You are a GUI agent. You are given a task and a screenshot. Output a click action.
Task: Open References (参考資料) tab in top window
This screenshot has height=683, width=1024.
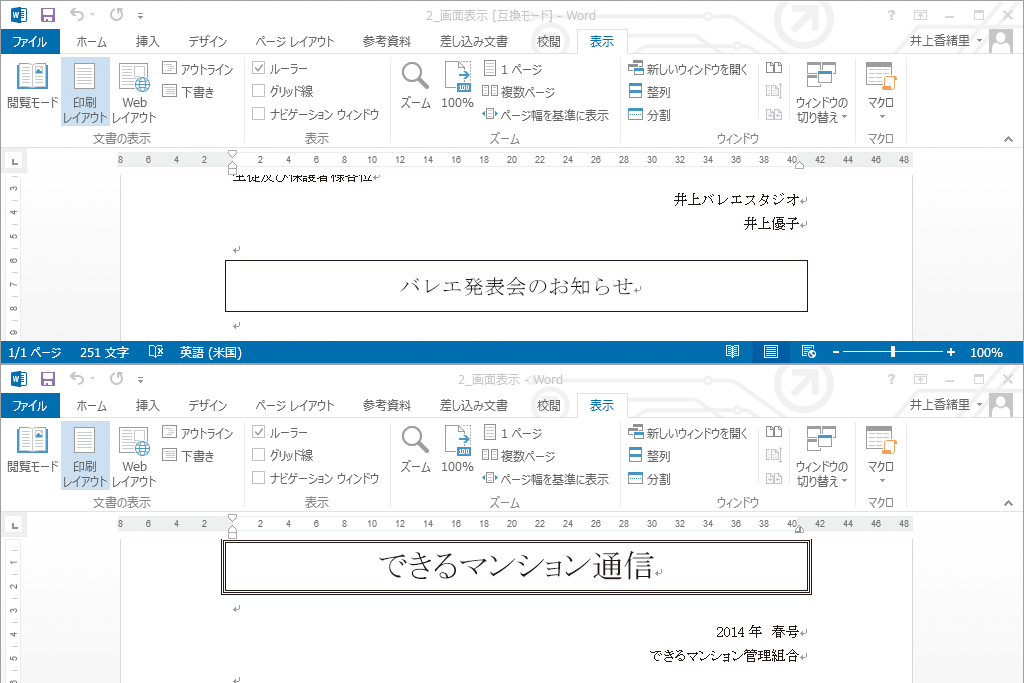pyautogui.click(x=387, y=41)
